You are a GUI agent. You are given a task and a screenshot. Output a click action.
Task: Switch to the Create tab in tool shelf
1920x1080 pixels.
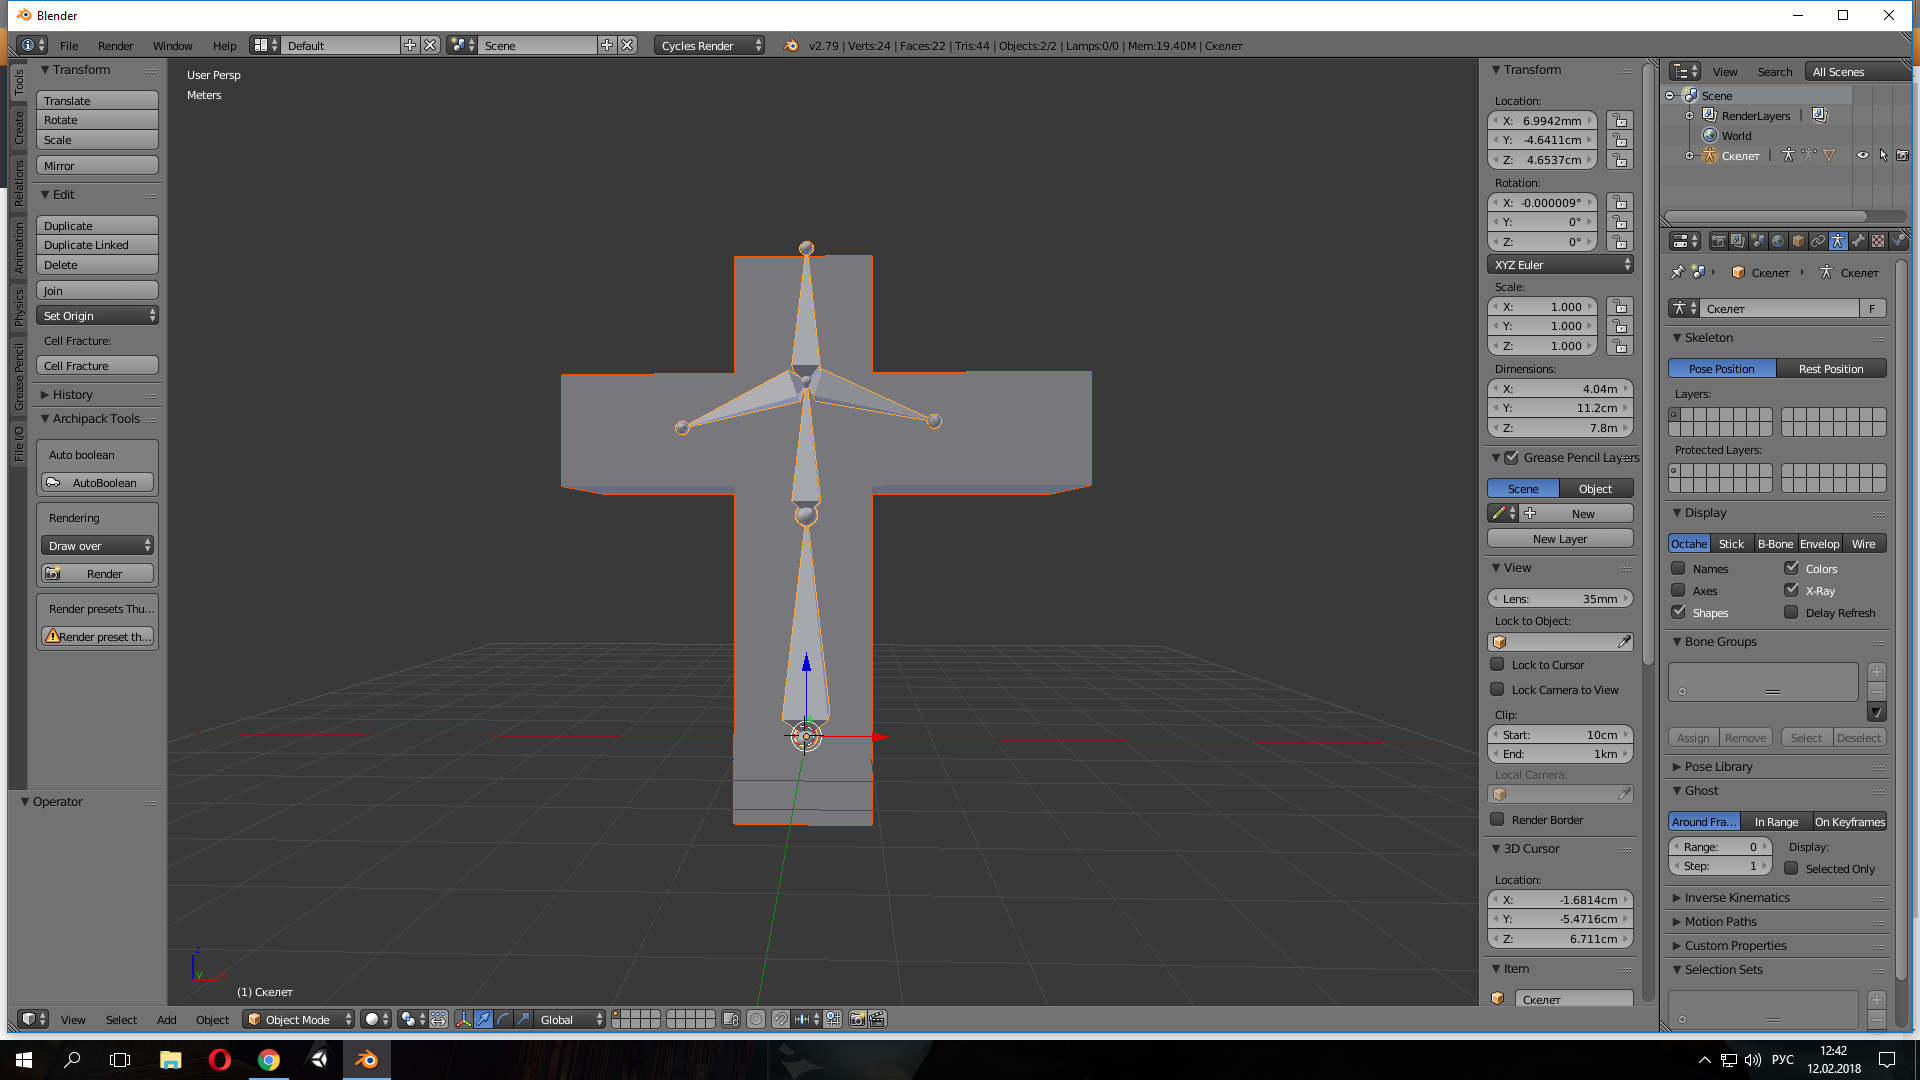click(19, 127)
